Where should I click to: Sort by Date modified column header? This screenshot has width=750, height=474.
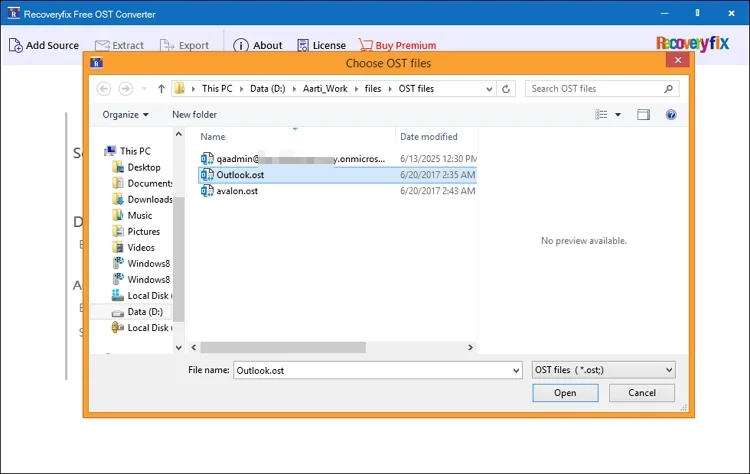tap(429, 137)
